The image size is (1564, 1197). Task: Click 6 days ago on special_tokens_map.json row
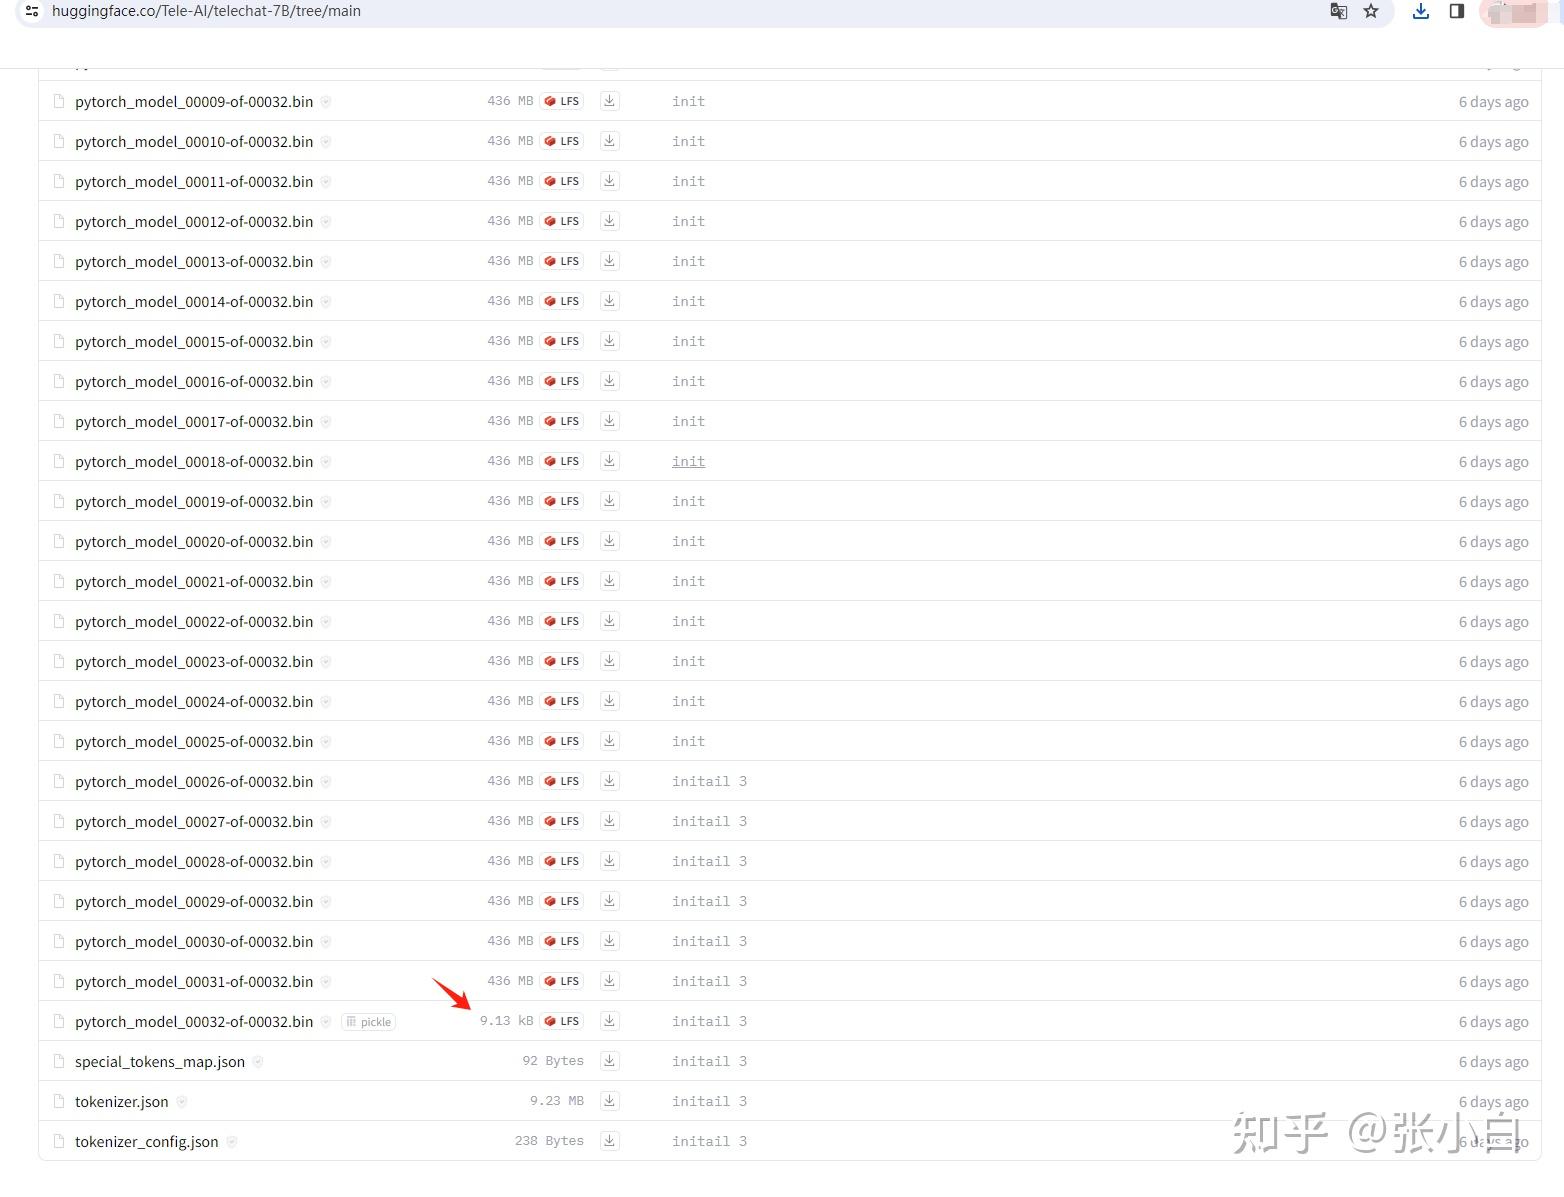1493,1062
